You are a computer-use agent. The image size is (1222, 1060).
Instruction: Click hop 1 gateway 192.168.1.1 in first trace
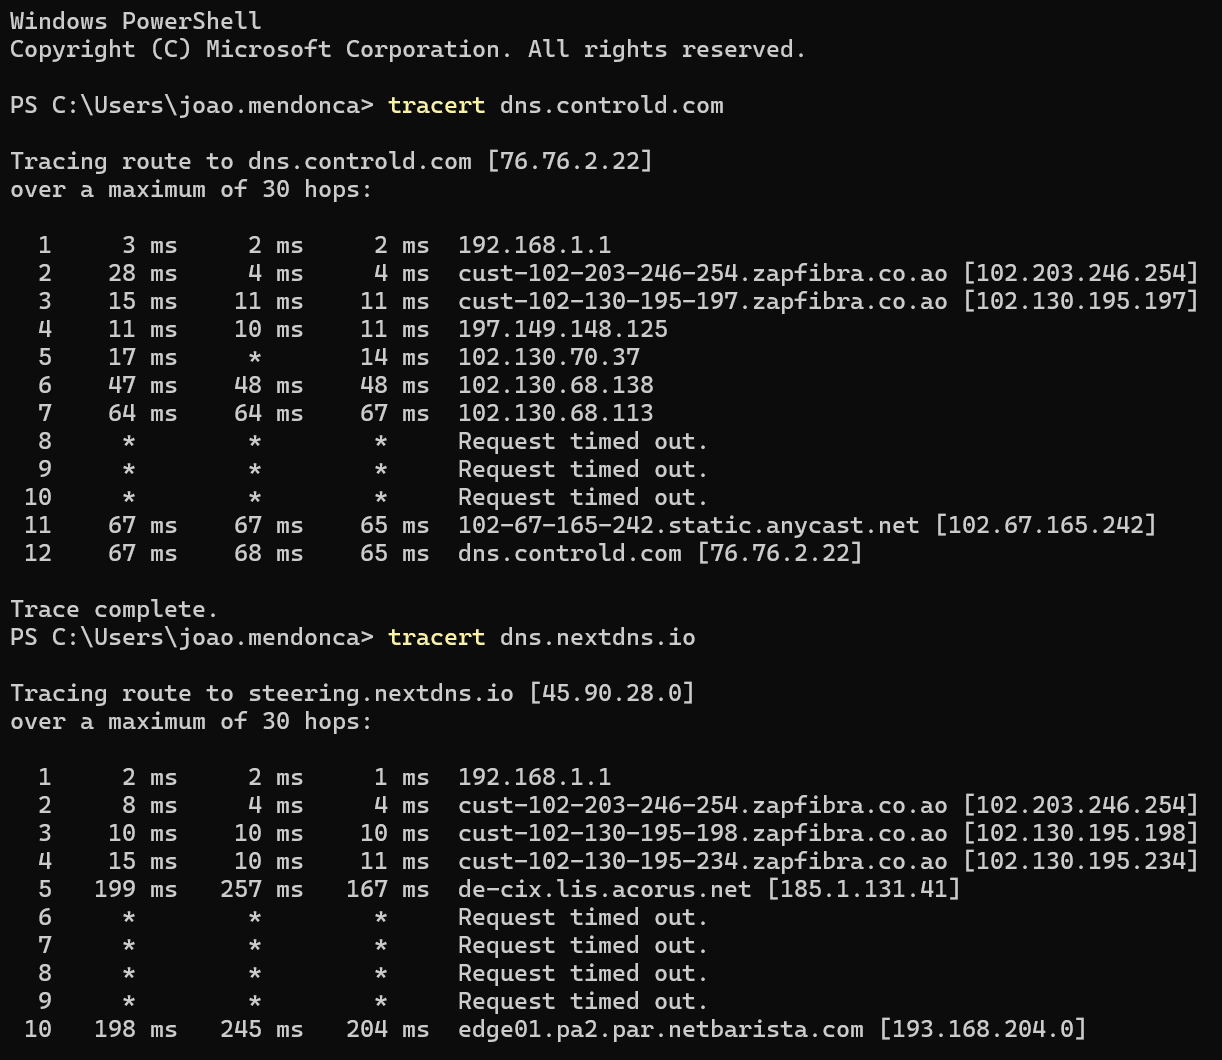pyautogui.click(x=535, y=246)
